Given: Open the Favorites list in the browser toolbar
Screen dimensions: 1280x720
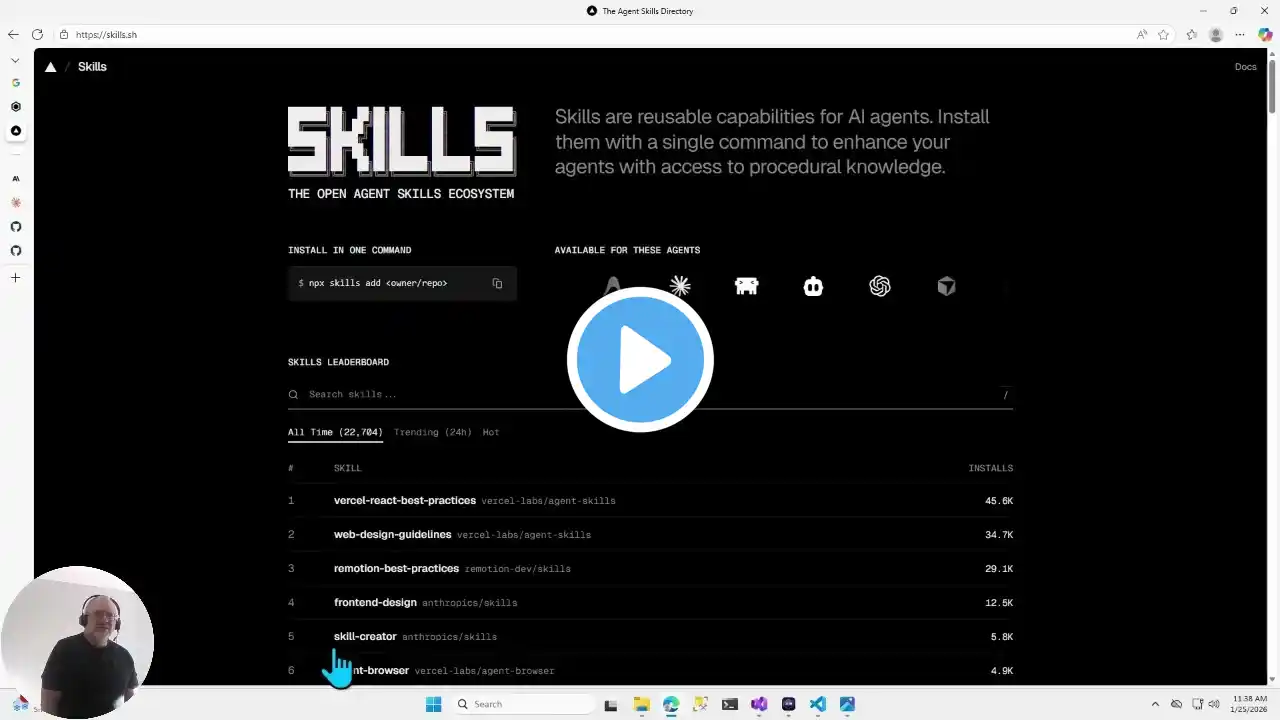Looking at the screenshot, I should tap(1192, 35).
